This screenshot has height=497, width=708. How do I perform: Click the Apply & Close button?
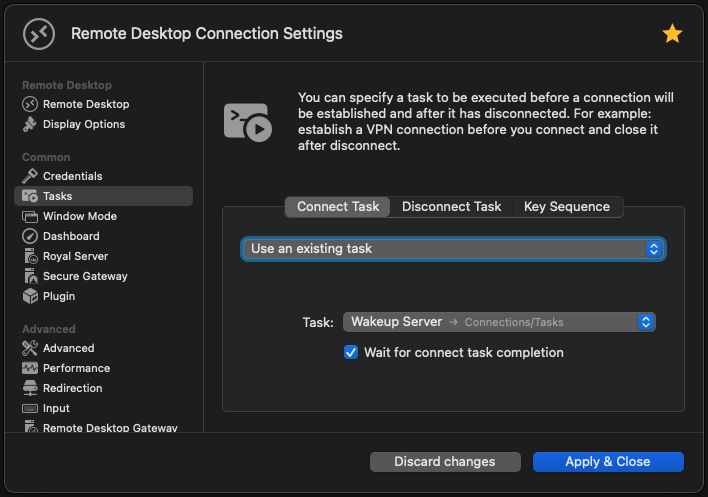608,462
